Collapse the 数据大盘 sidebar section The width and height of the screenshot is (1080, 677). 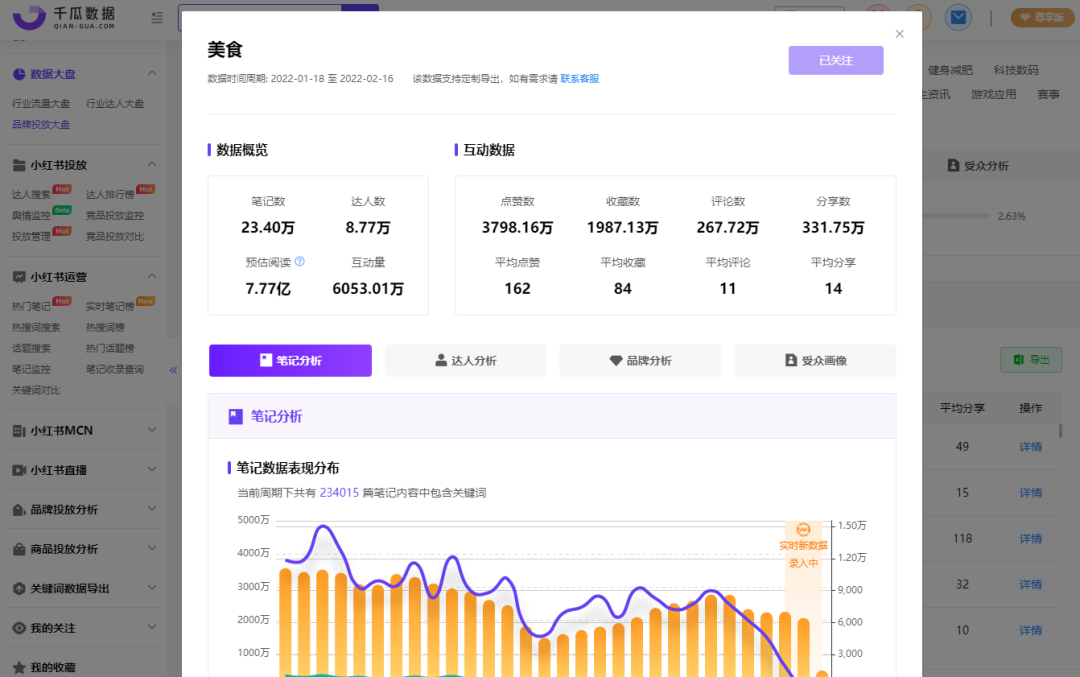(x=152, y=74)
